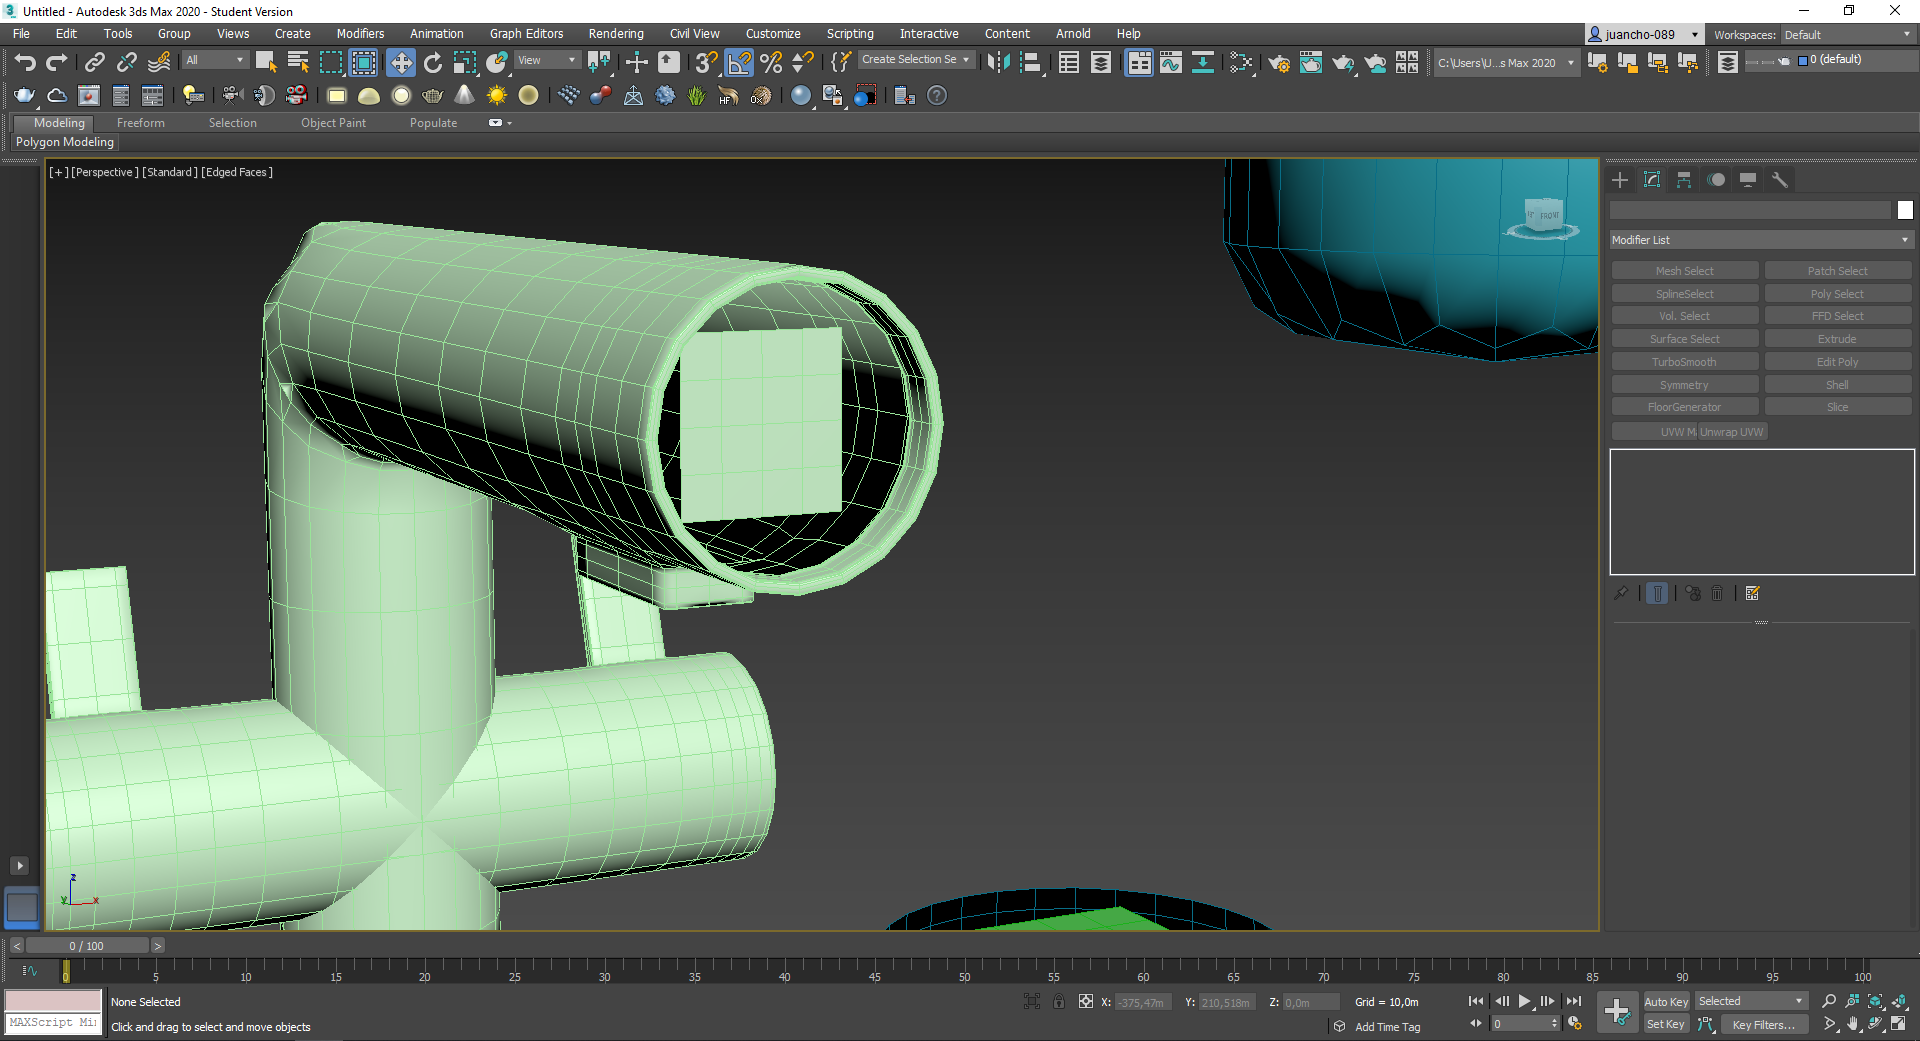Open the Modifiers menu
This screenshot has height=1041, width=1920.
[360, 34]
